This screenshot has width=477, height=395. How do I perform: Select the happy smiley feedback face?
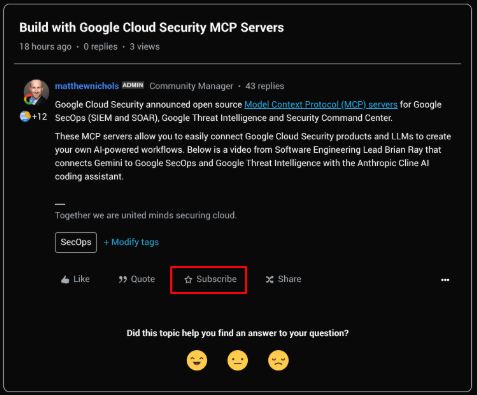197,360
